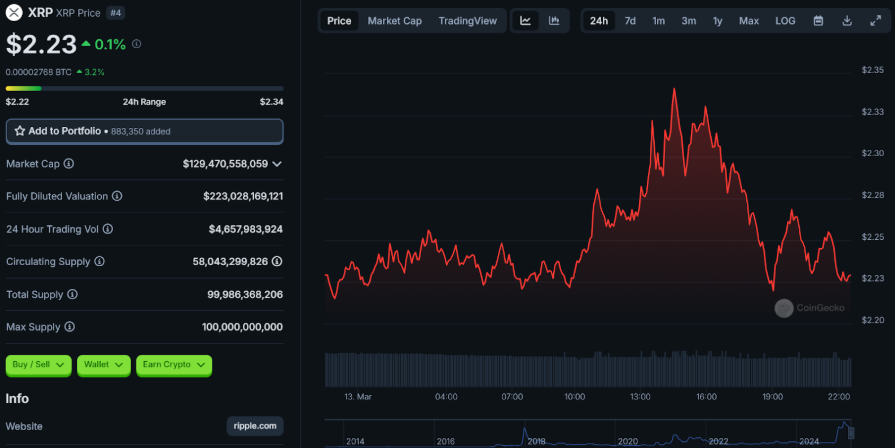Click the Add to Portfolio button
Screen dimensions: 895x448
point(144,131)
